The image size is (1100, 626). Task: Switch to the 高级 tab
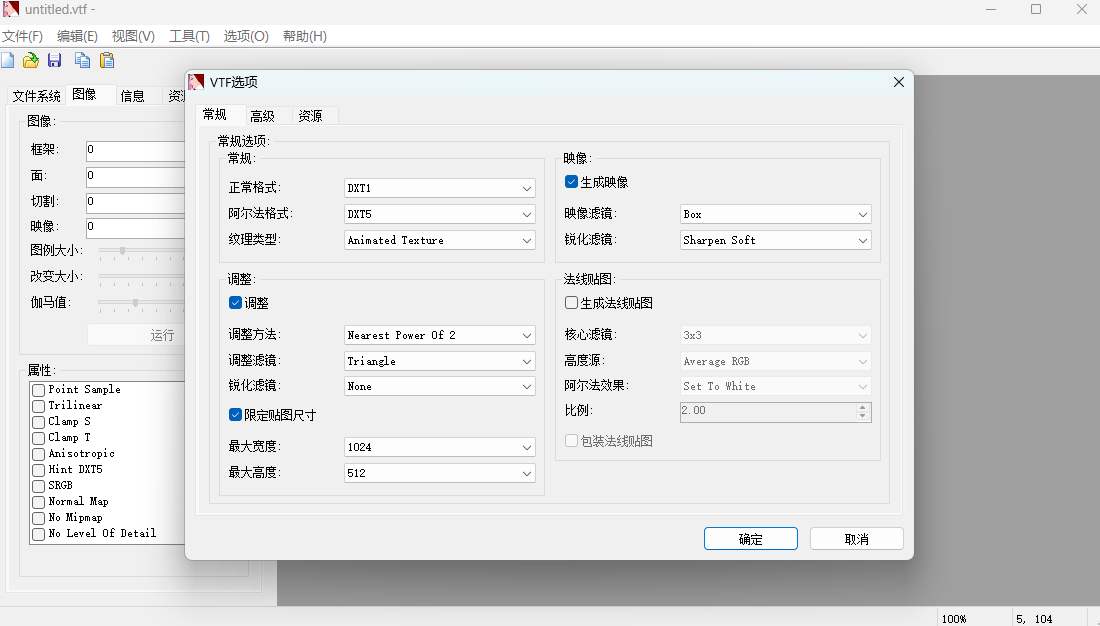(x=262, y=116)
